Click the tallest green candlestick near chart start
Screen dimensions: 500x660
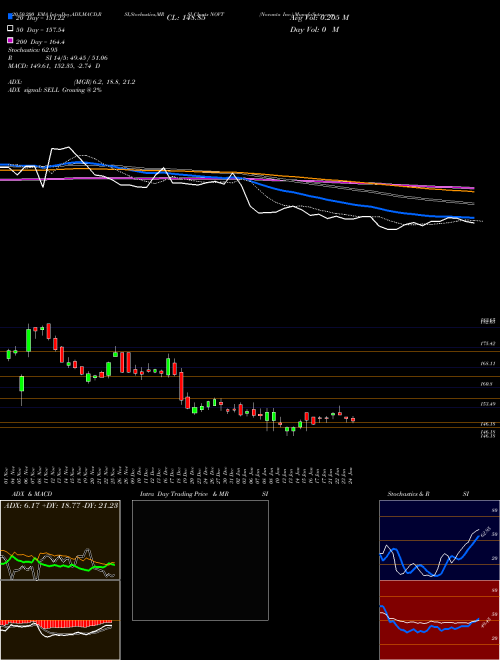click(29, 340)
